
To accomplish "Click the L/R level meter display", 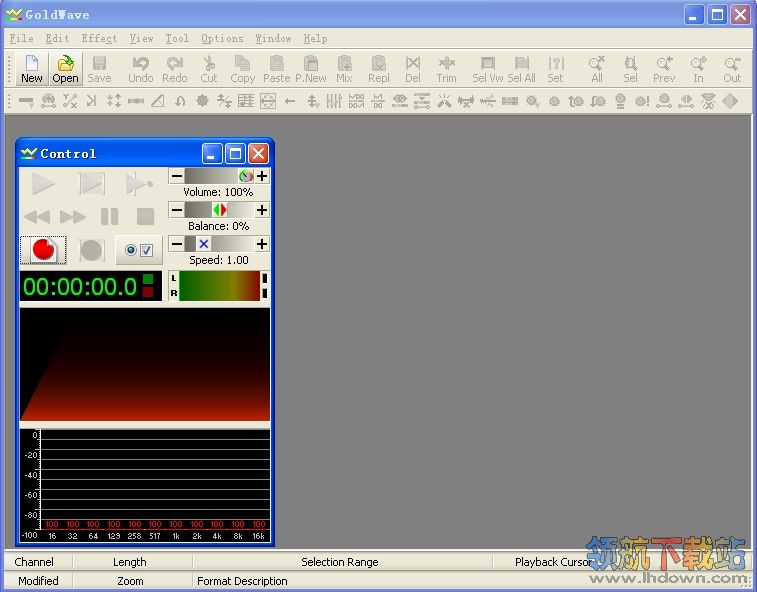I will coord(219,286).
